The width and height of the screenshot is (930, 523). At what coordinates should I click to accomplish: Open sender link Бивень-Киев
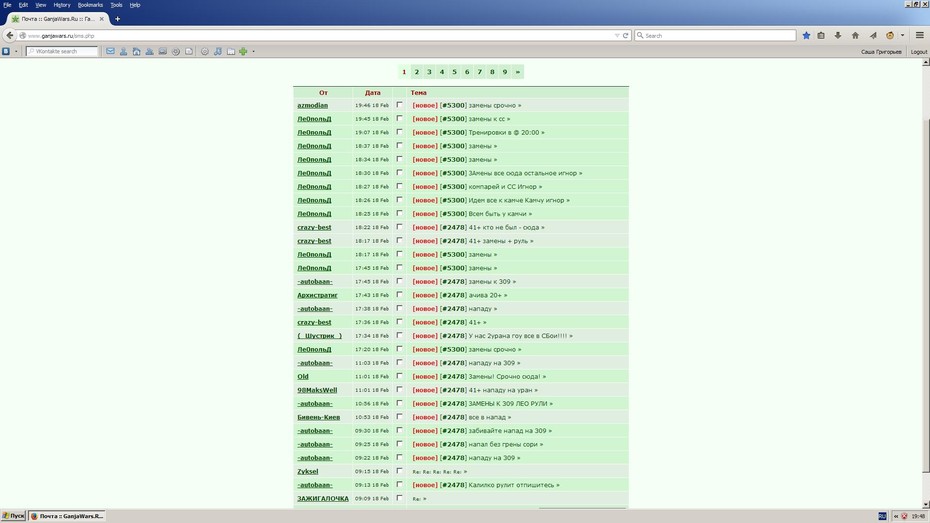[319, 417]
